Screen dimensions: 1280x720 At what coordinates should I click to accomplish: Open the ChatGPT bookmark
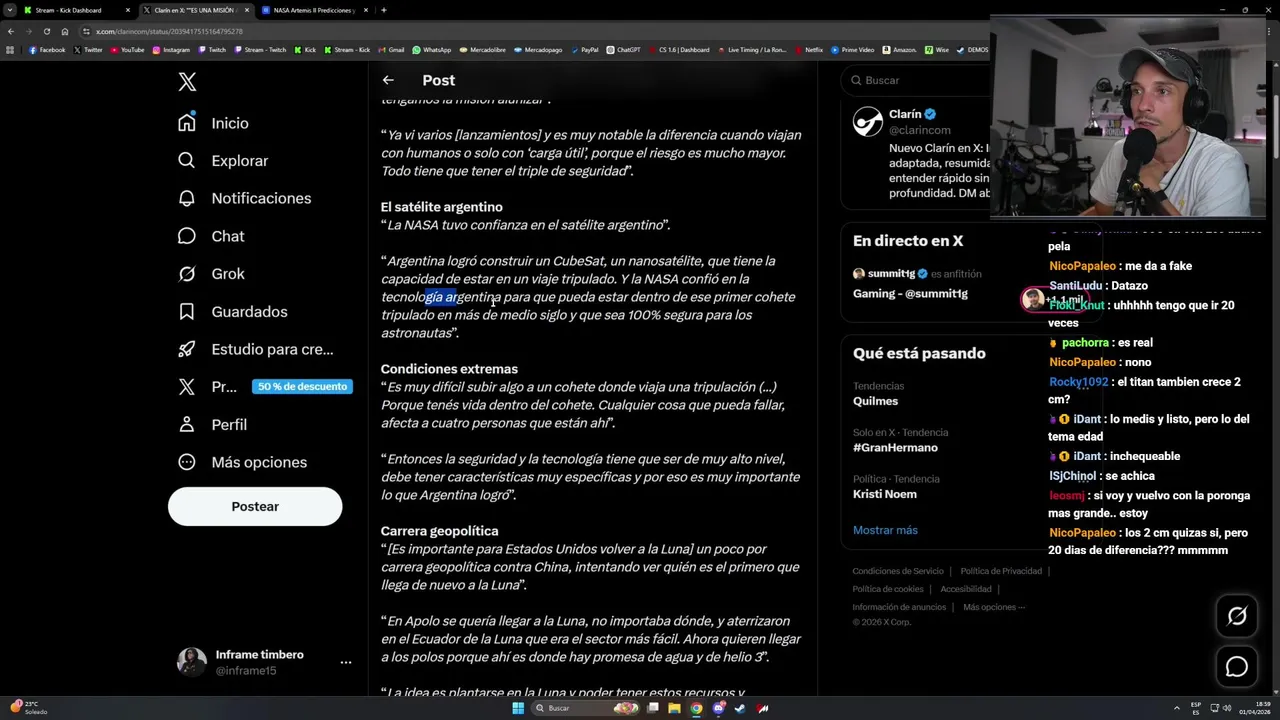click(623, 50)
